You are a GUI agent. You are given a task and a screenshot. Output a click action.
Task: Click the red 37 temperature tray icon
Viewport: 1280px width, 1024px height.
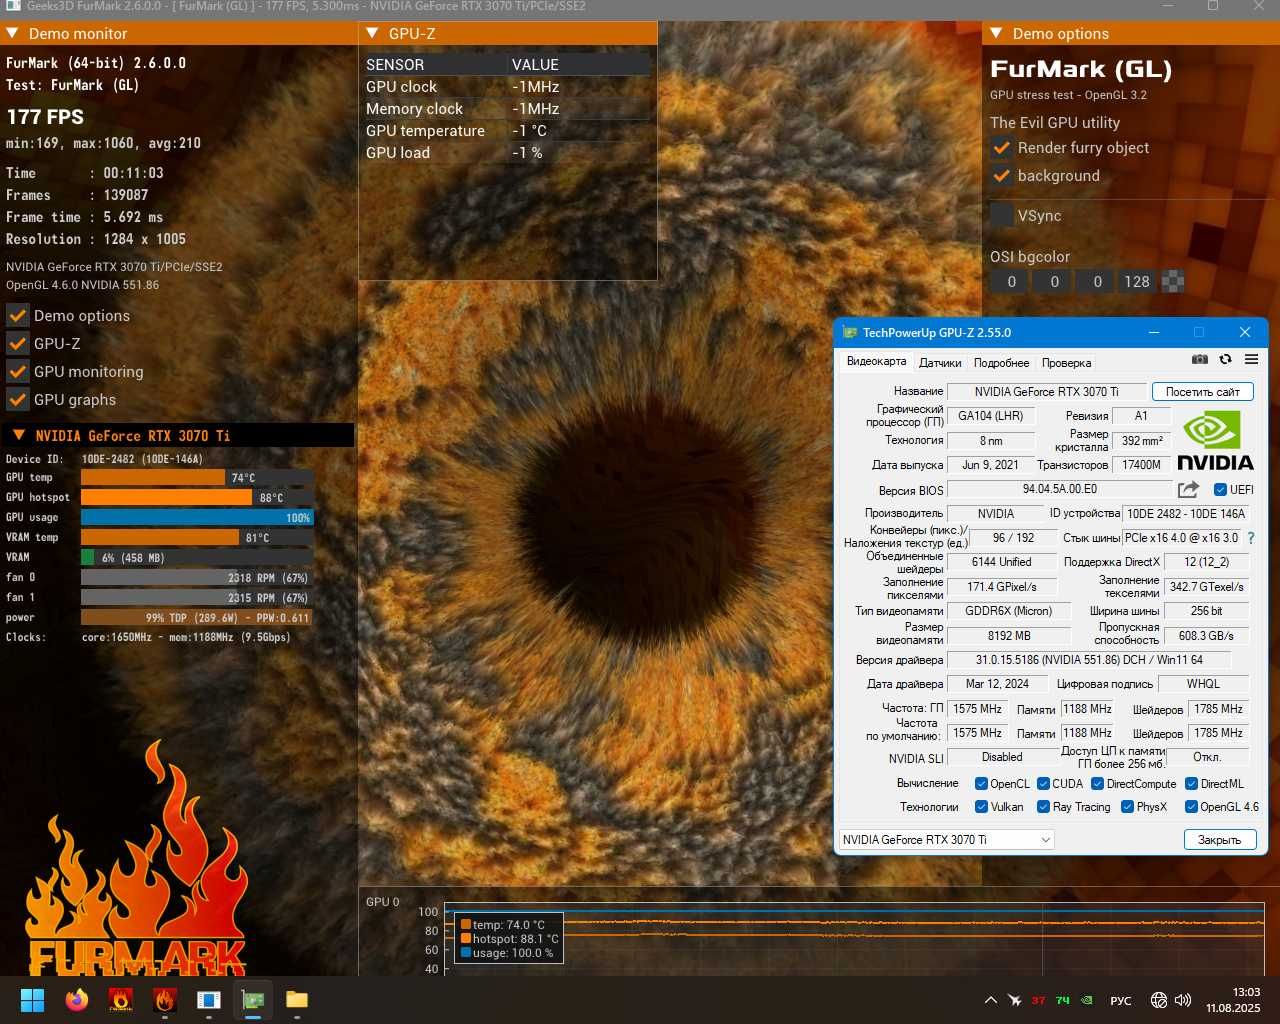[1038, 1000]
